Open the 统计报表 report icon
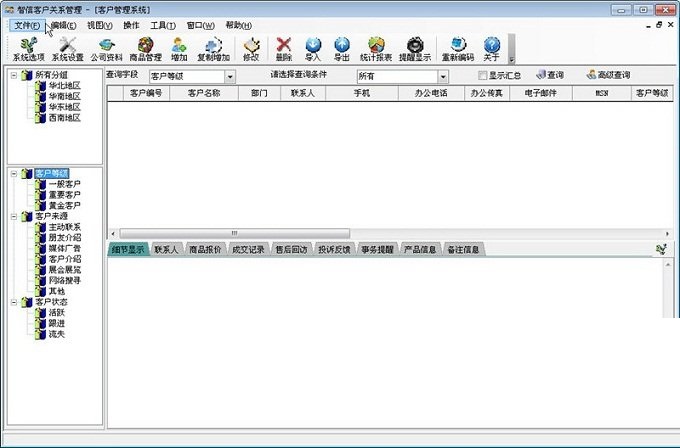This screenshot has width=680, height=448. tap(376, 48)
